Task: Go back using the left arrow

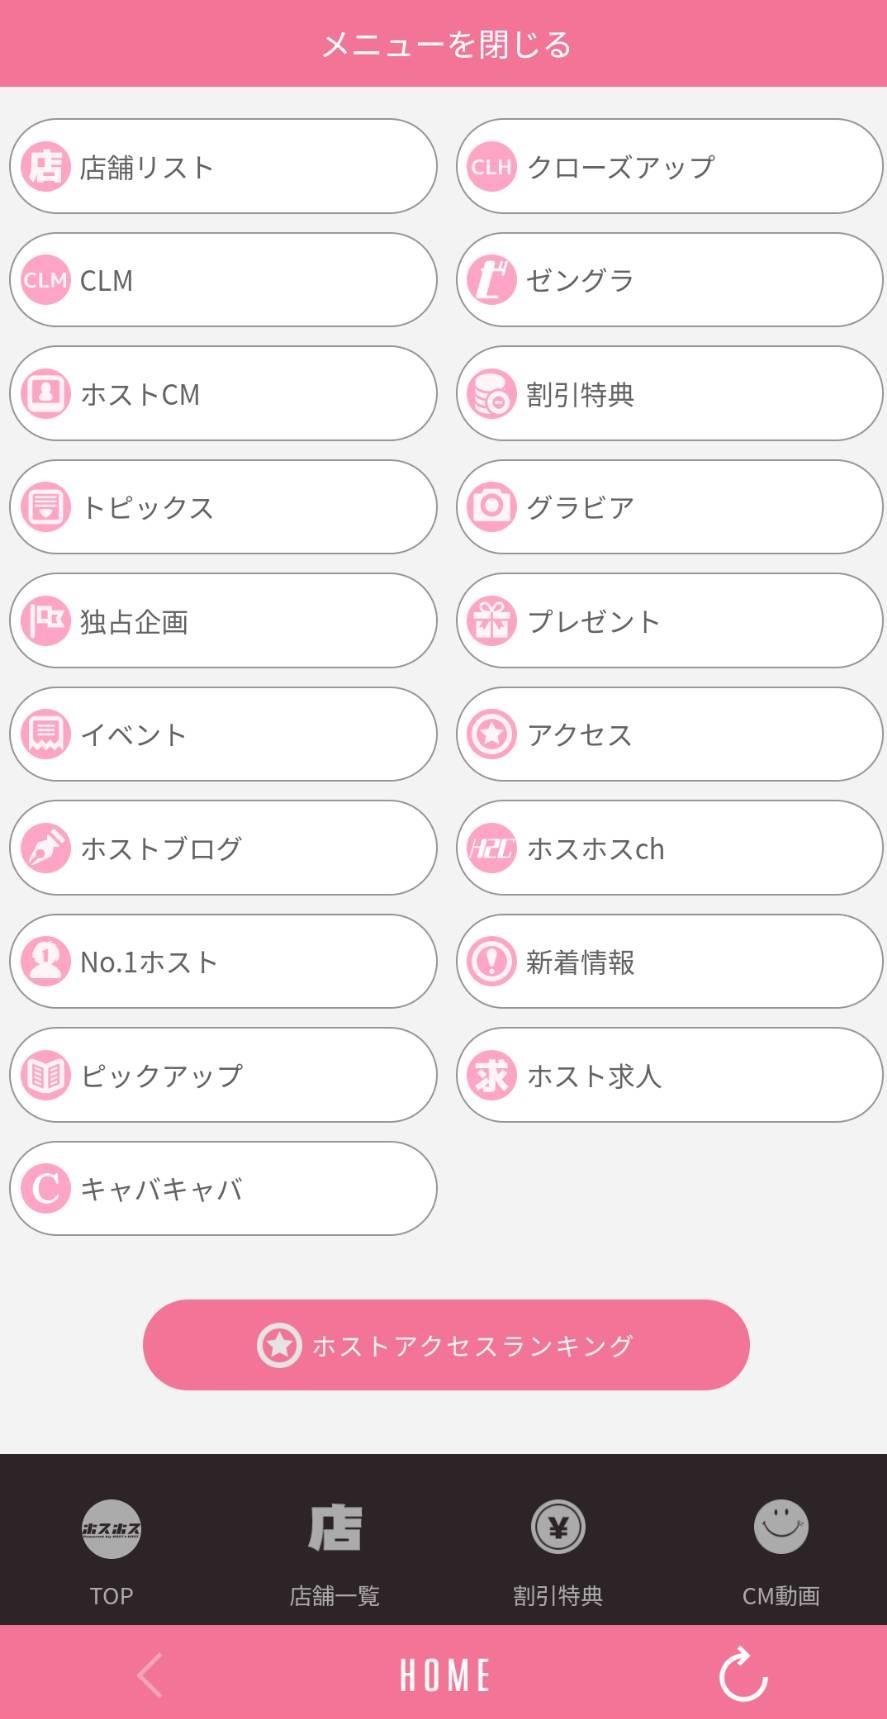Action: 150,1675
